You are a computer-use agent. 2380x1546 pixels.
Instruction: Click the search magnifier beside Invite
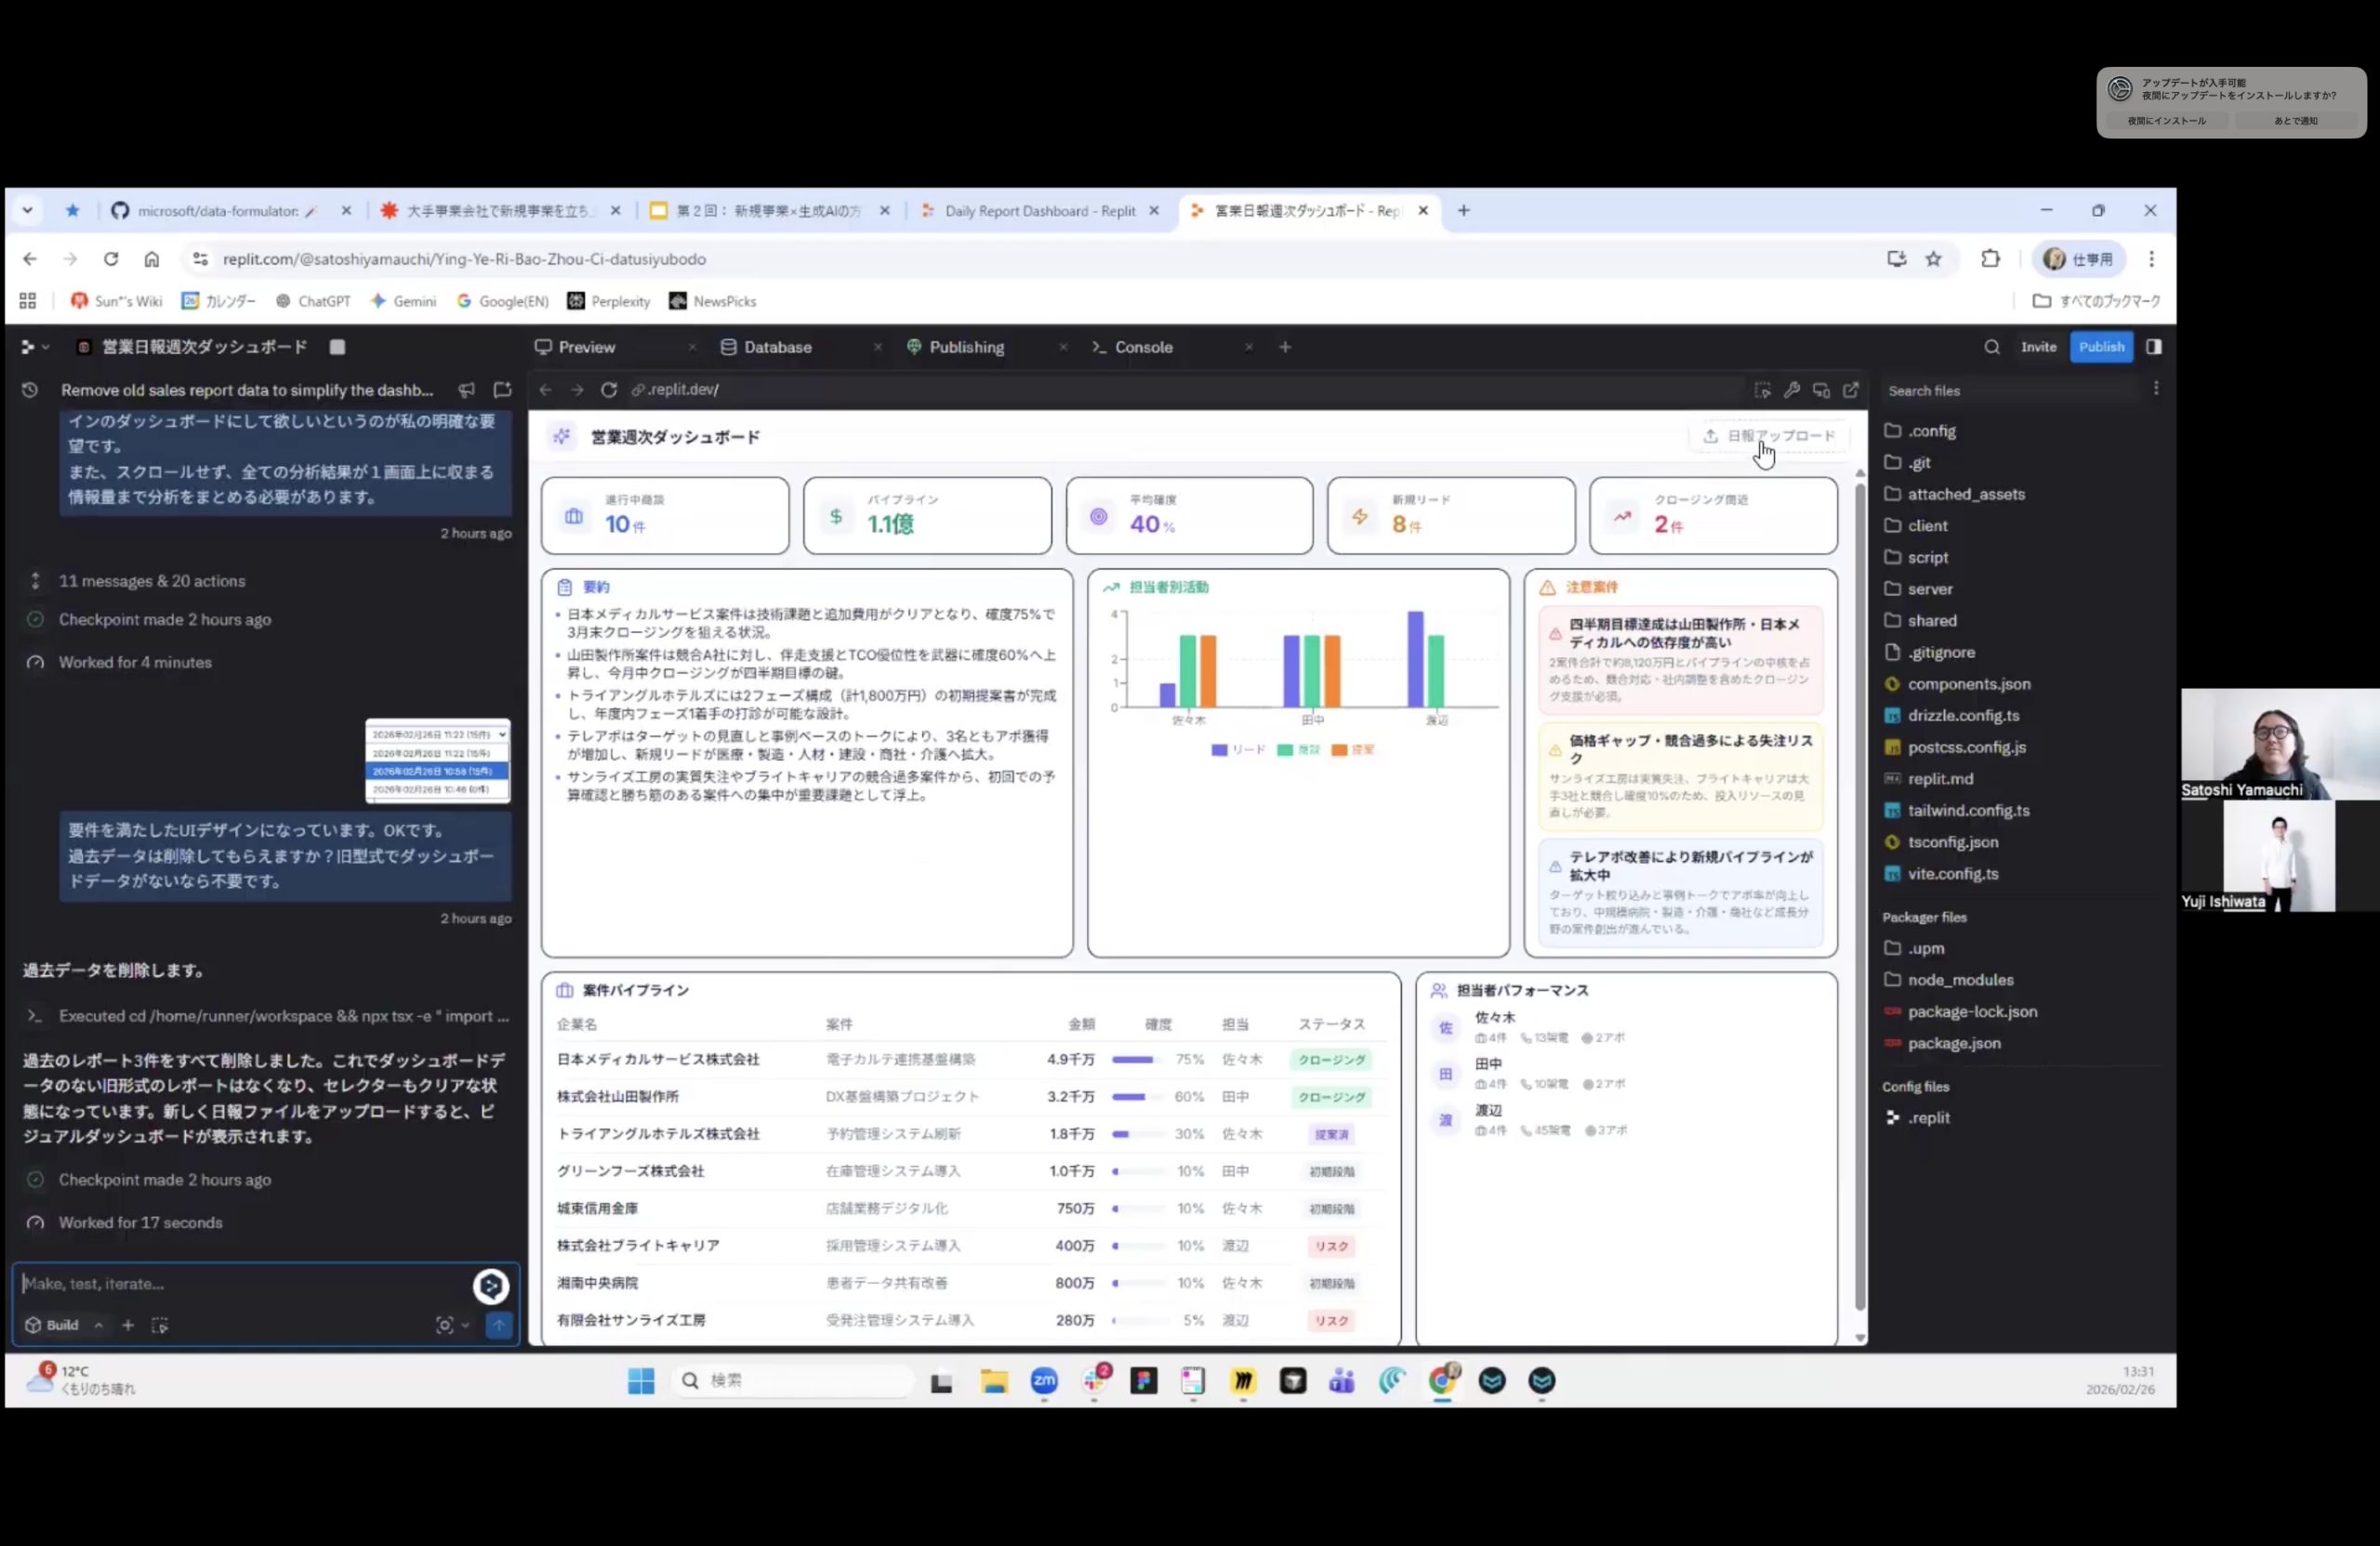(x=1991, y=347)
